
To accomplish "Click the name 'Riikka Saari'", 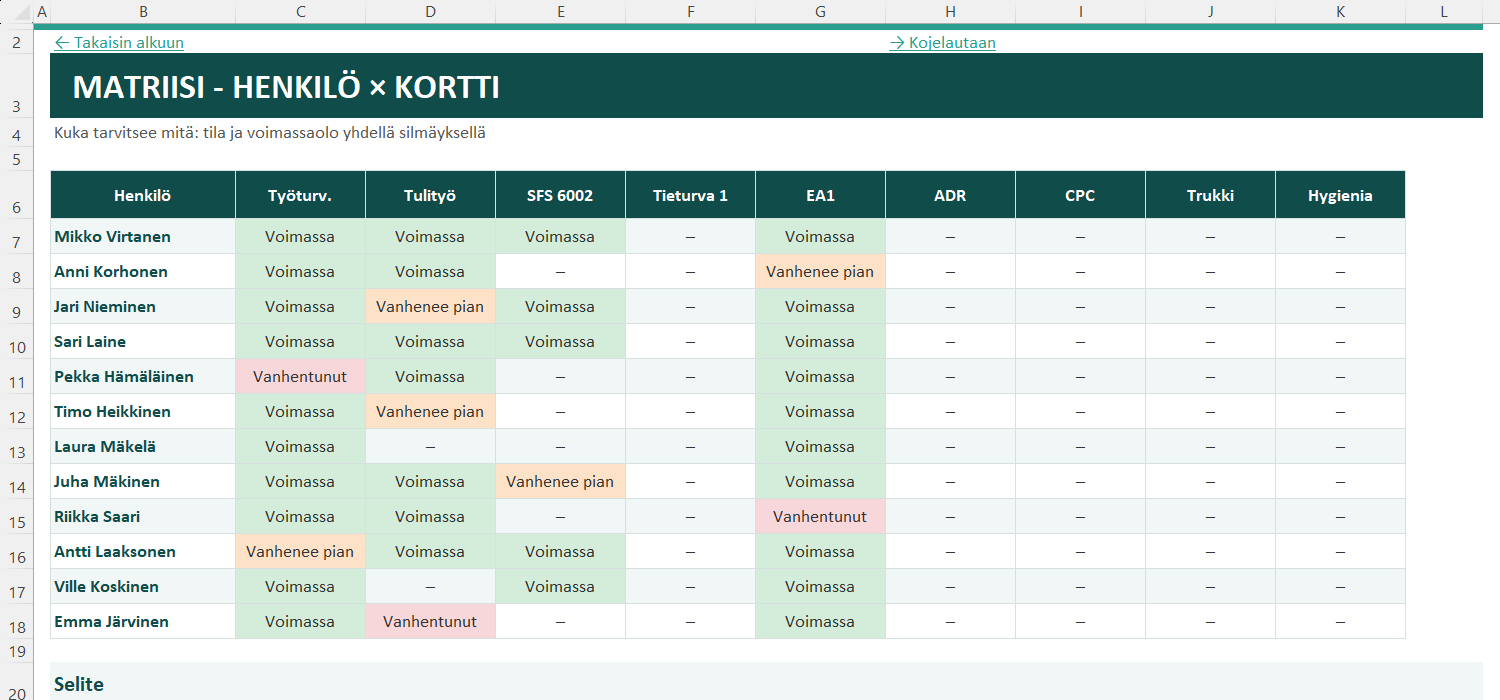I will (x=97, y=517).
